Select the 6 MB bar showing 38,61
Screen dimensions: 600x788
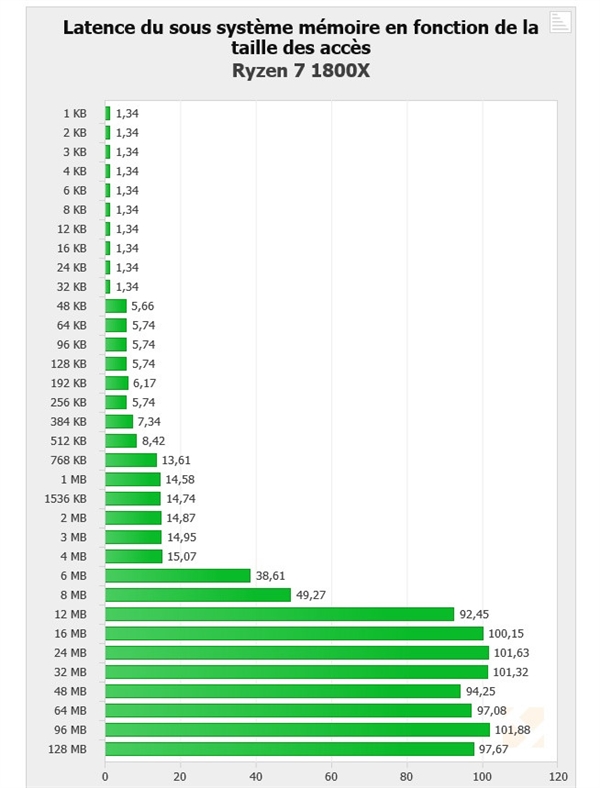pos(178,576)
